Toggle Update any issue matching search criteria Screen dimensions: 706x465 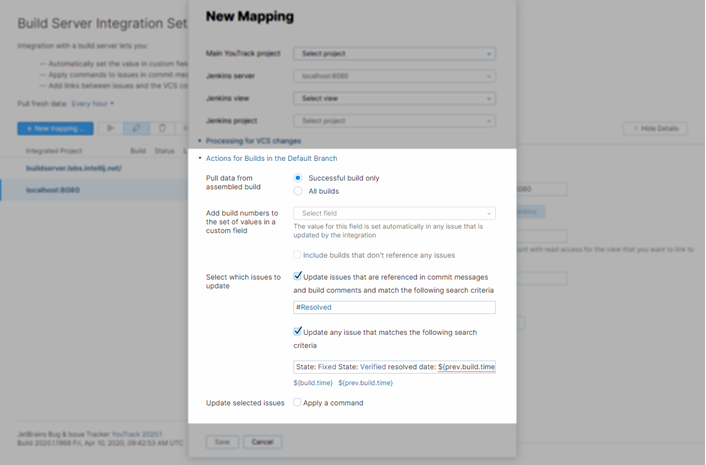point(297,331)
